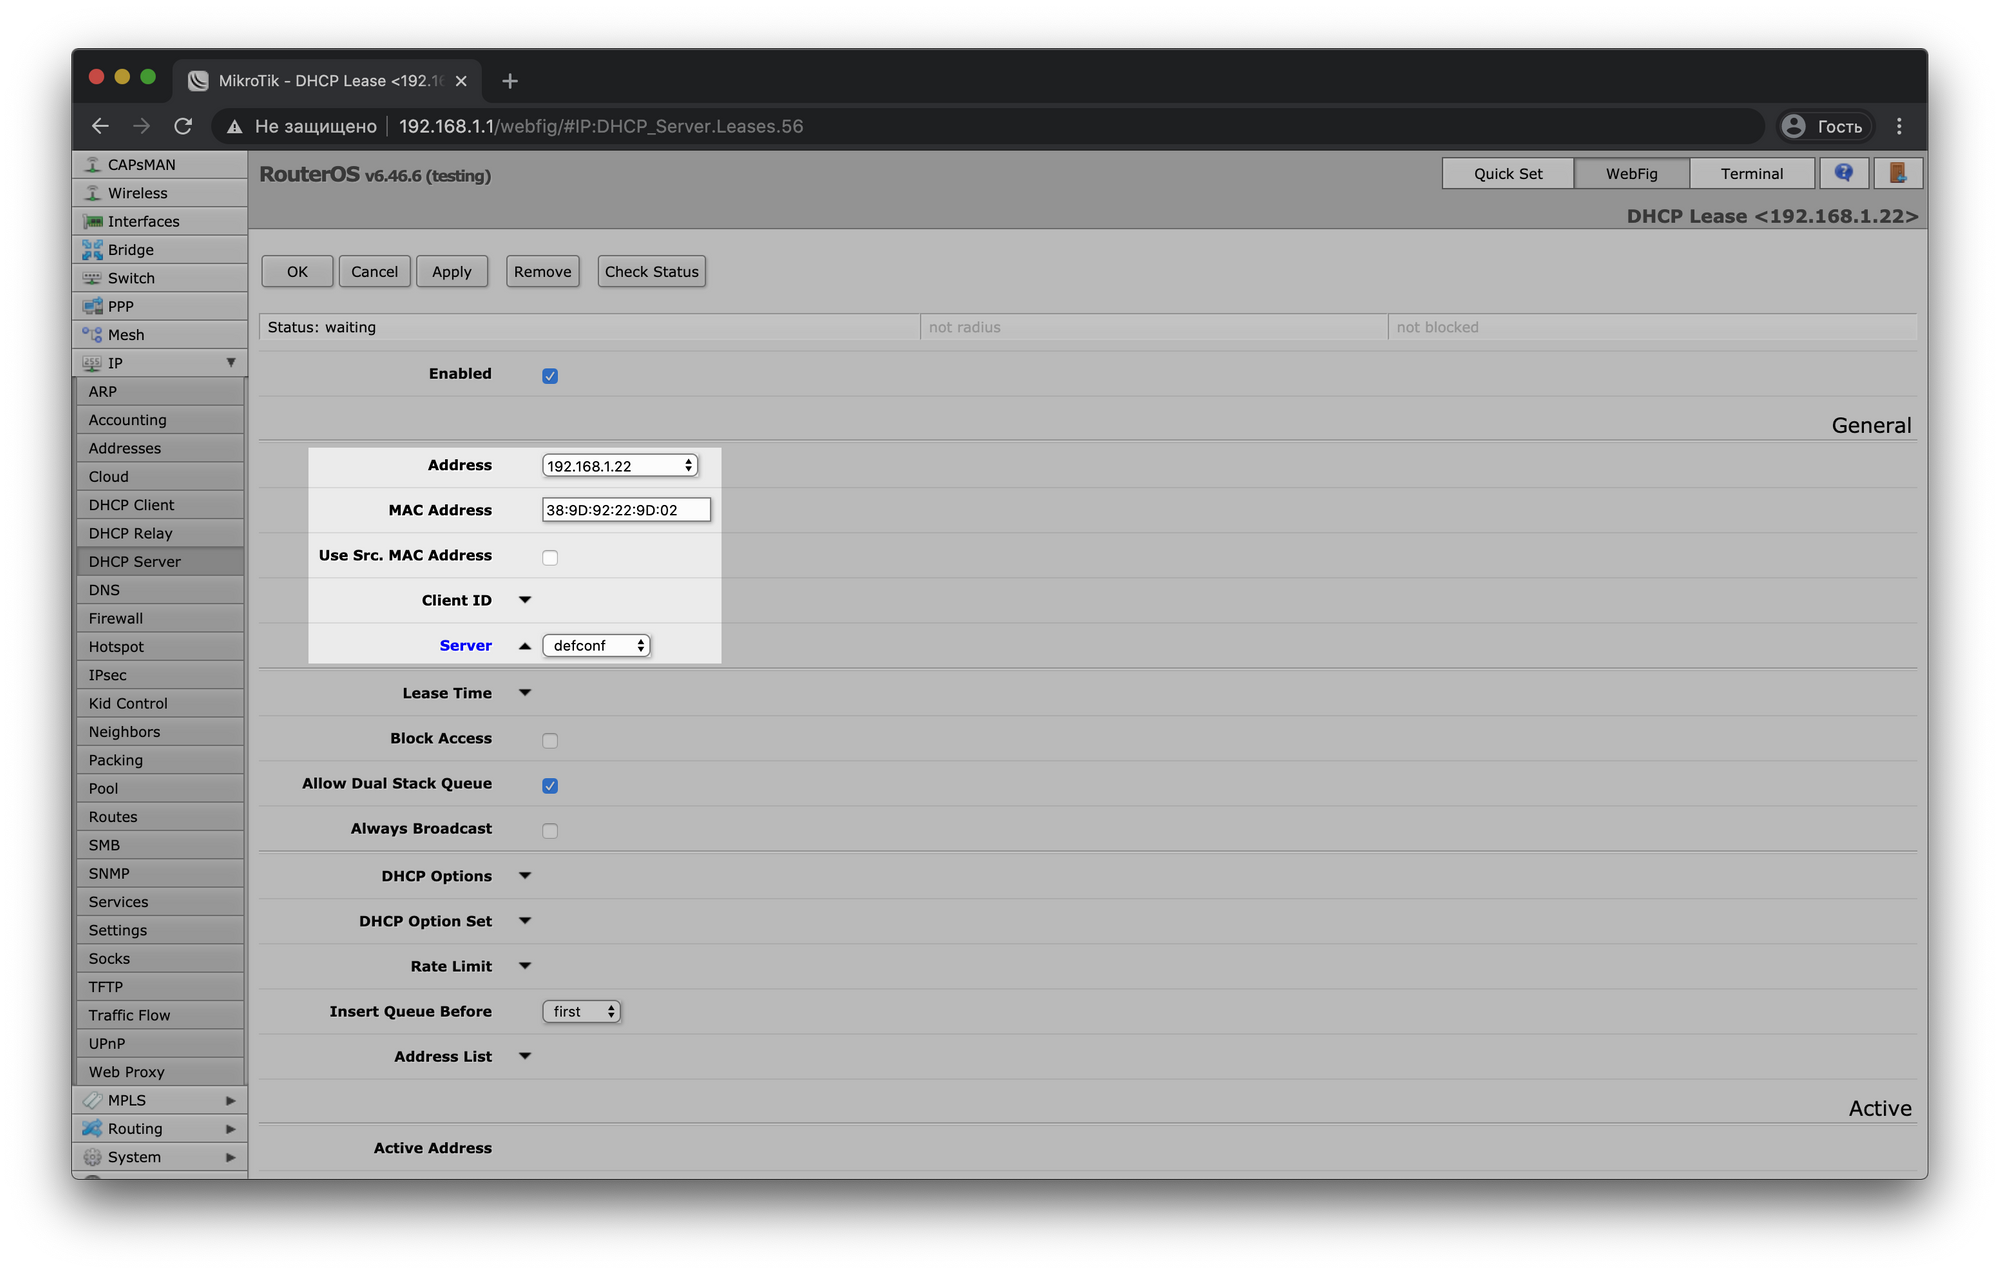
Task: Open the Bridge settings icon
Action: pyautogui.click(x=93, y=248)
